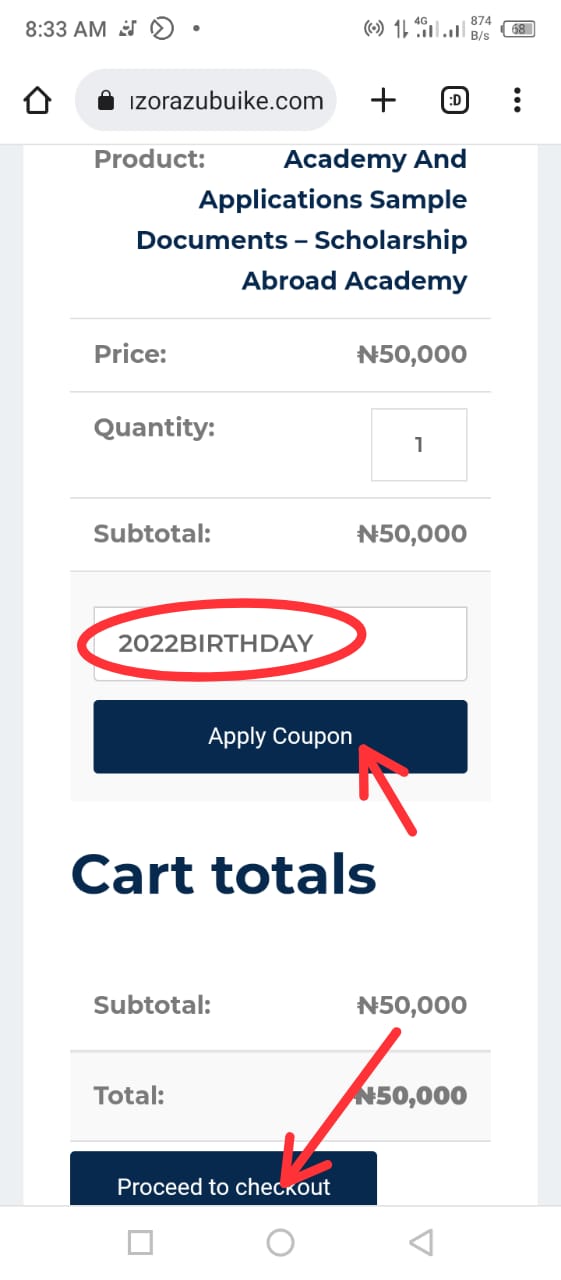This screenshot has height=1280, width=561.
Task: Tap the Android recent apps square
Action: pyautogui.click(x=140, y=1242)
